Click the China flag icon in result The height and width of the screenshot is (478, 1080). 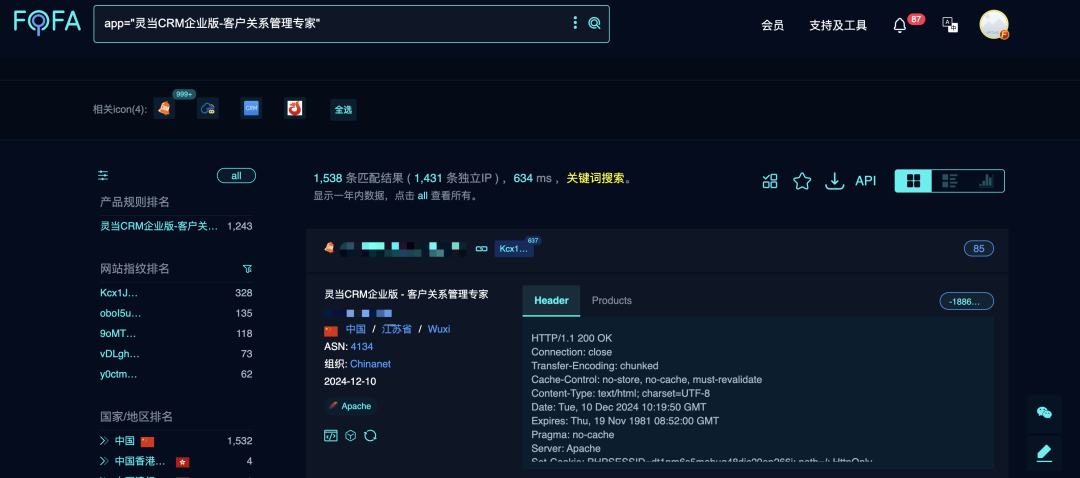coord(331,330)
